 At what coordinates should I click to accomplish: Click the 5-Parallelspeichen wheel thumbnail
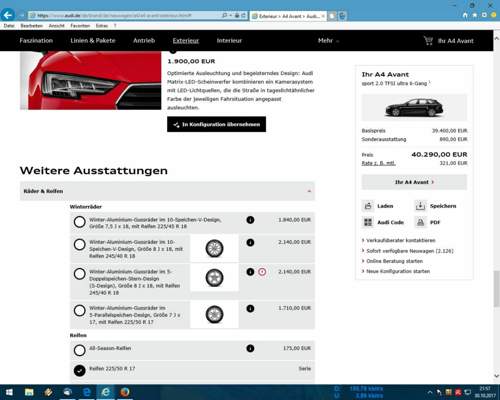tap(214, 314)
